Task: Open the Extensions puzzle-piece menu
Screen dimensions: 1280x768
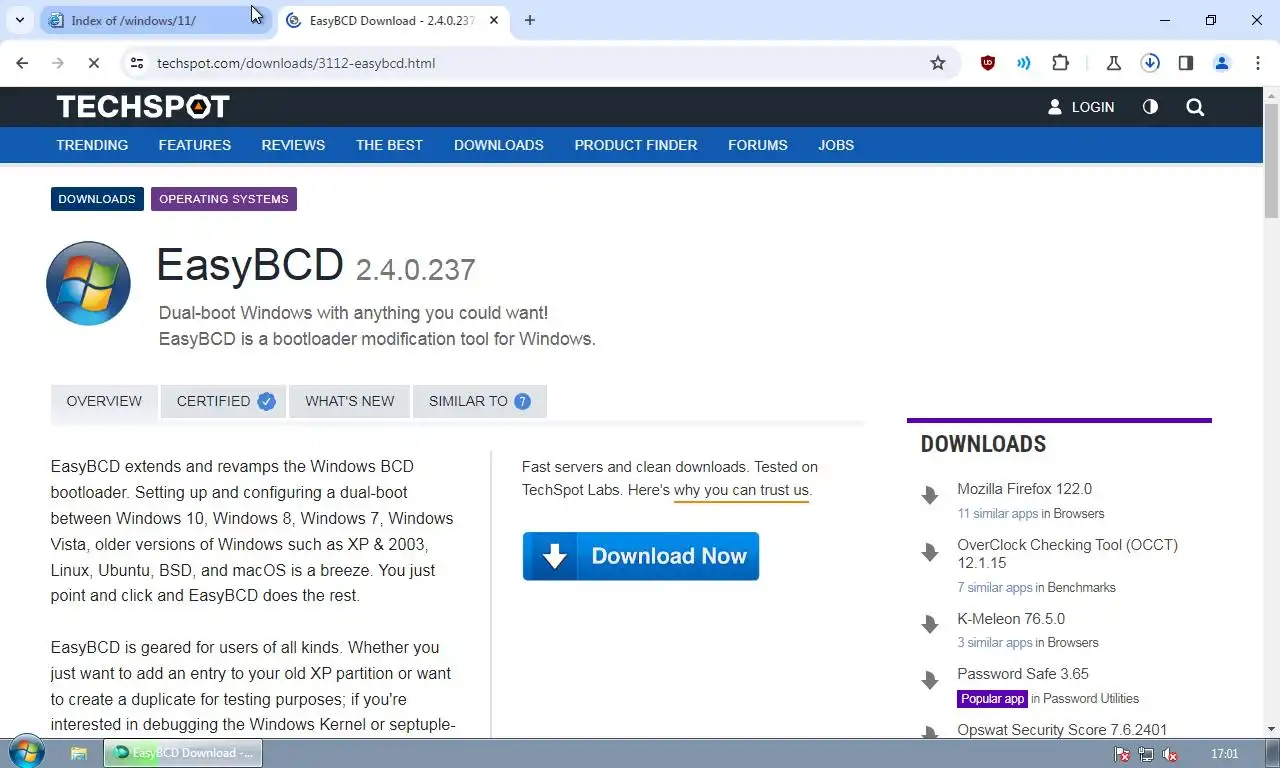Action: pos(1060,63)
